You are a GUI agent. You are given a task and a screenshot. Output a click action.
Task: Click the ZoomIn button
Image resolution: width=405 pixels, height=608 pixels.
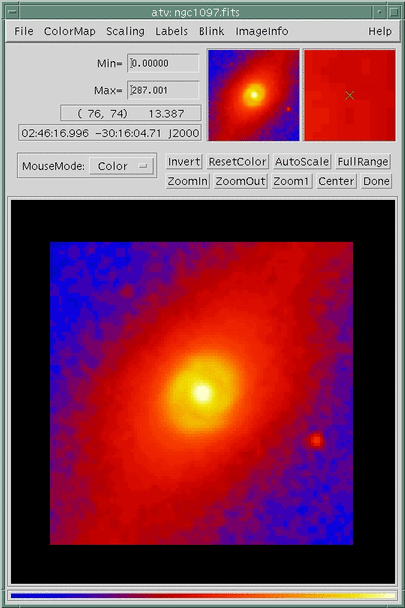click(187, 181)
